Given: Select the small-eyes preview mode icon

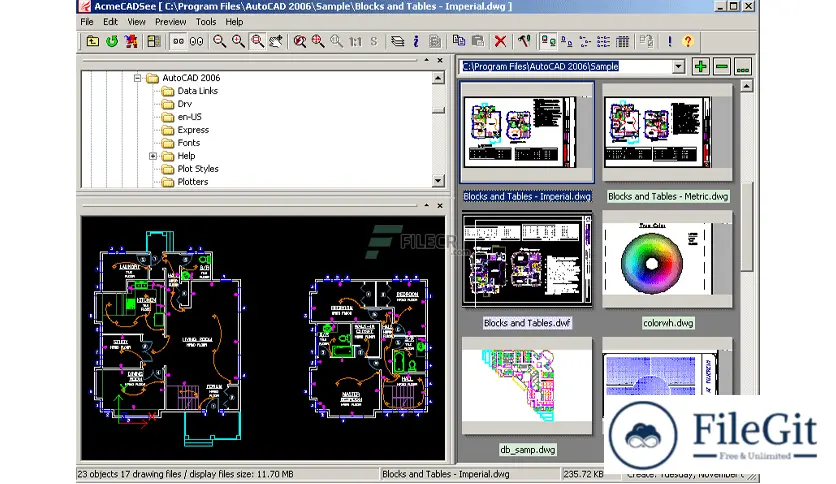Looking at the screenshot, I should point(178,41).
